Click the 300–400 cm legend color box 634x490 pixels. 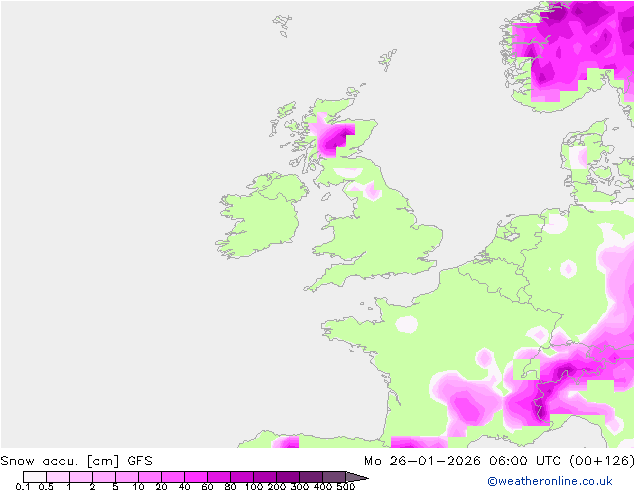pos(311,477)
